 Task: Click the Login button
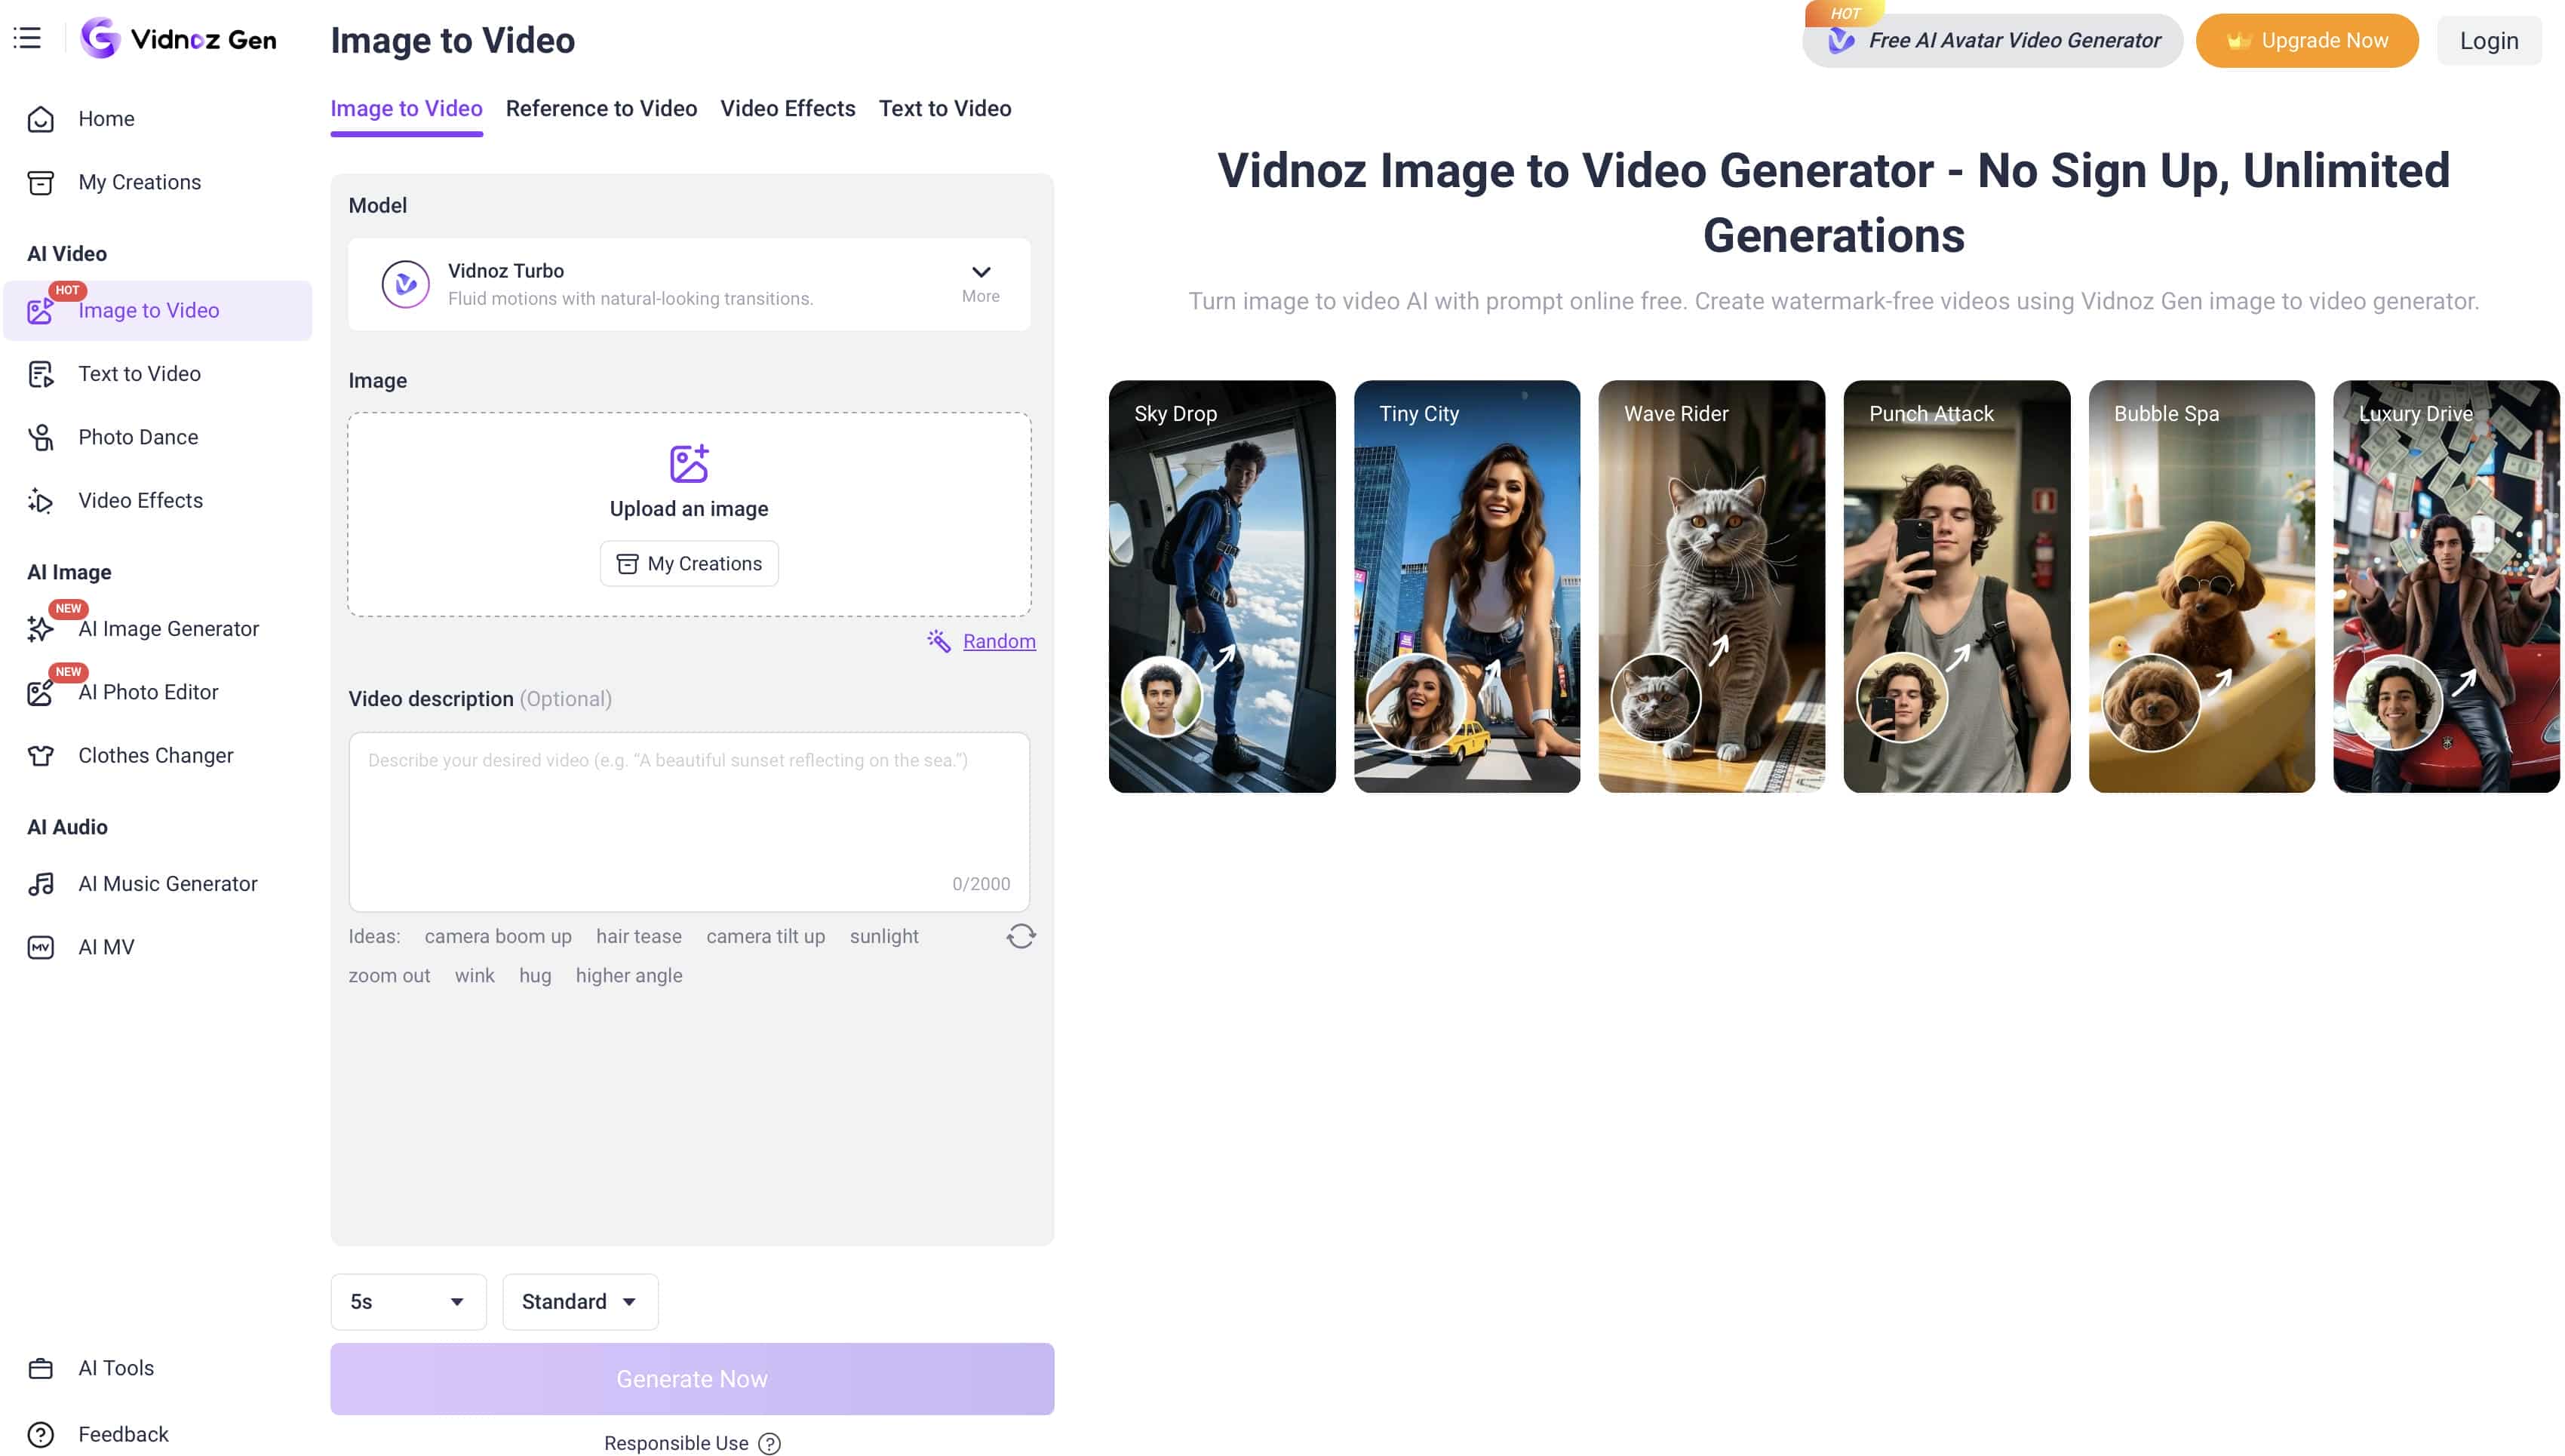pos(2488,40)
